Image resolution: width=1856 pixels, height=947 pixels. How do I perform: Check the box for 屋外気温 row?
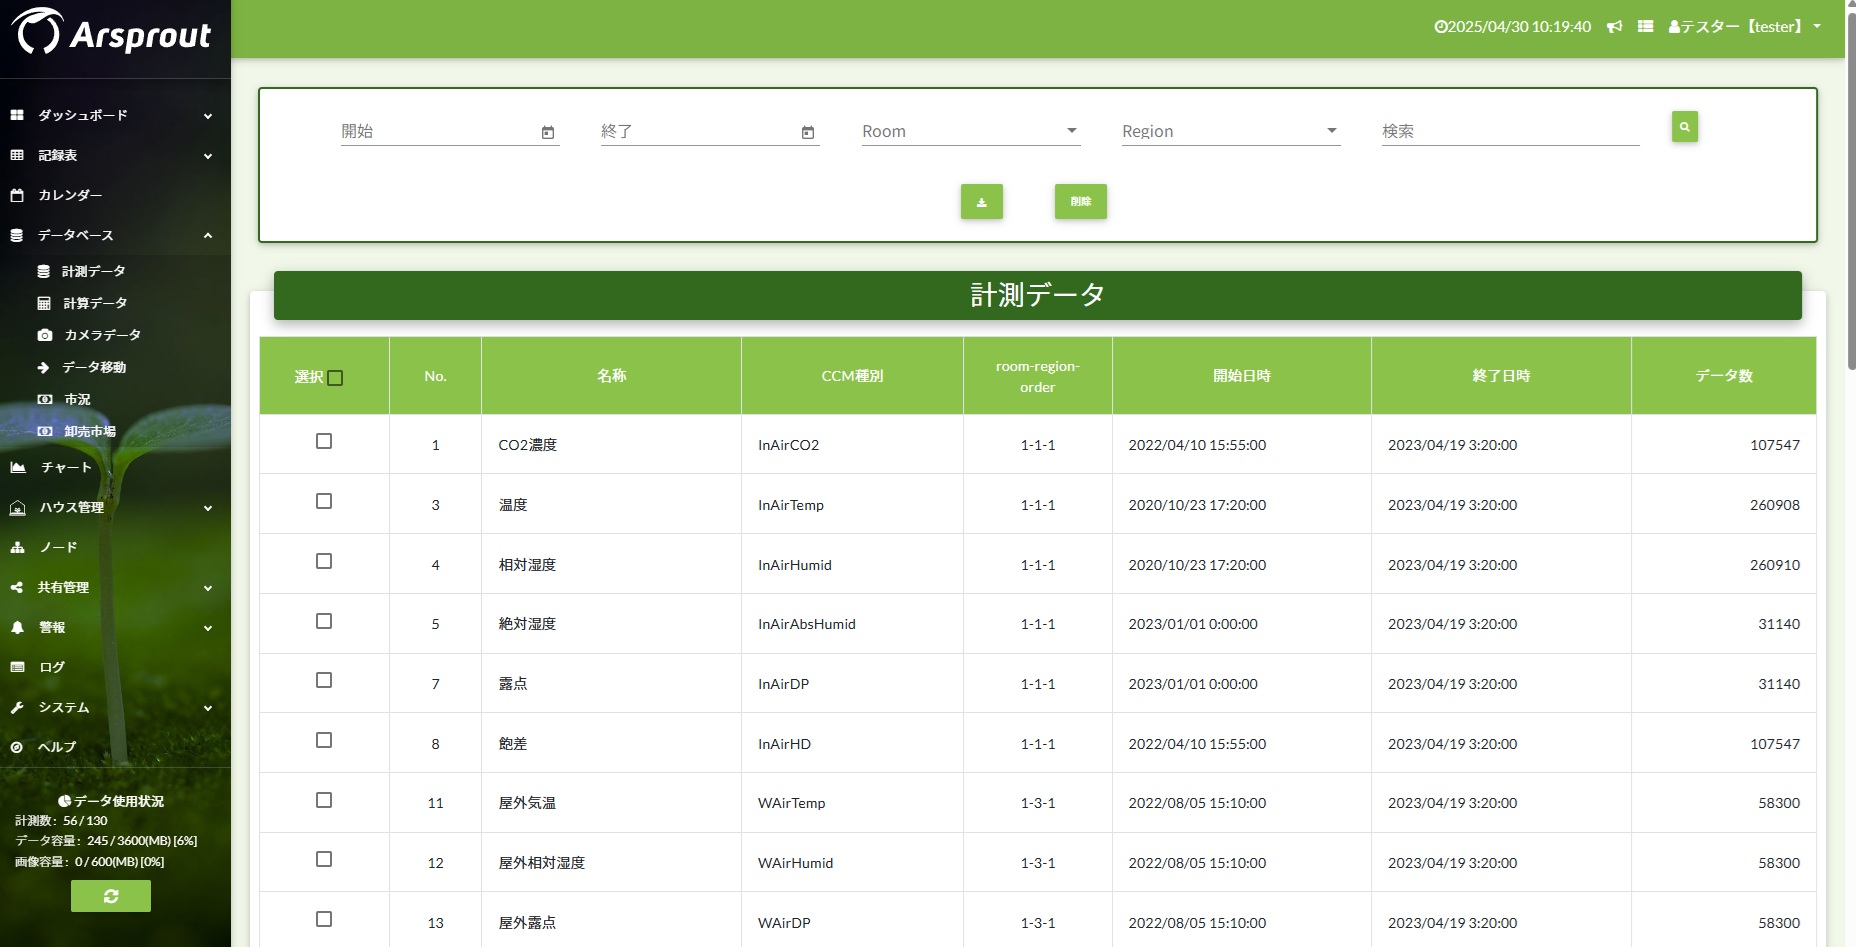pos(324,800)
